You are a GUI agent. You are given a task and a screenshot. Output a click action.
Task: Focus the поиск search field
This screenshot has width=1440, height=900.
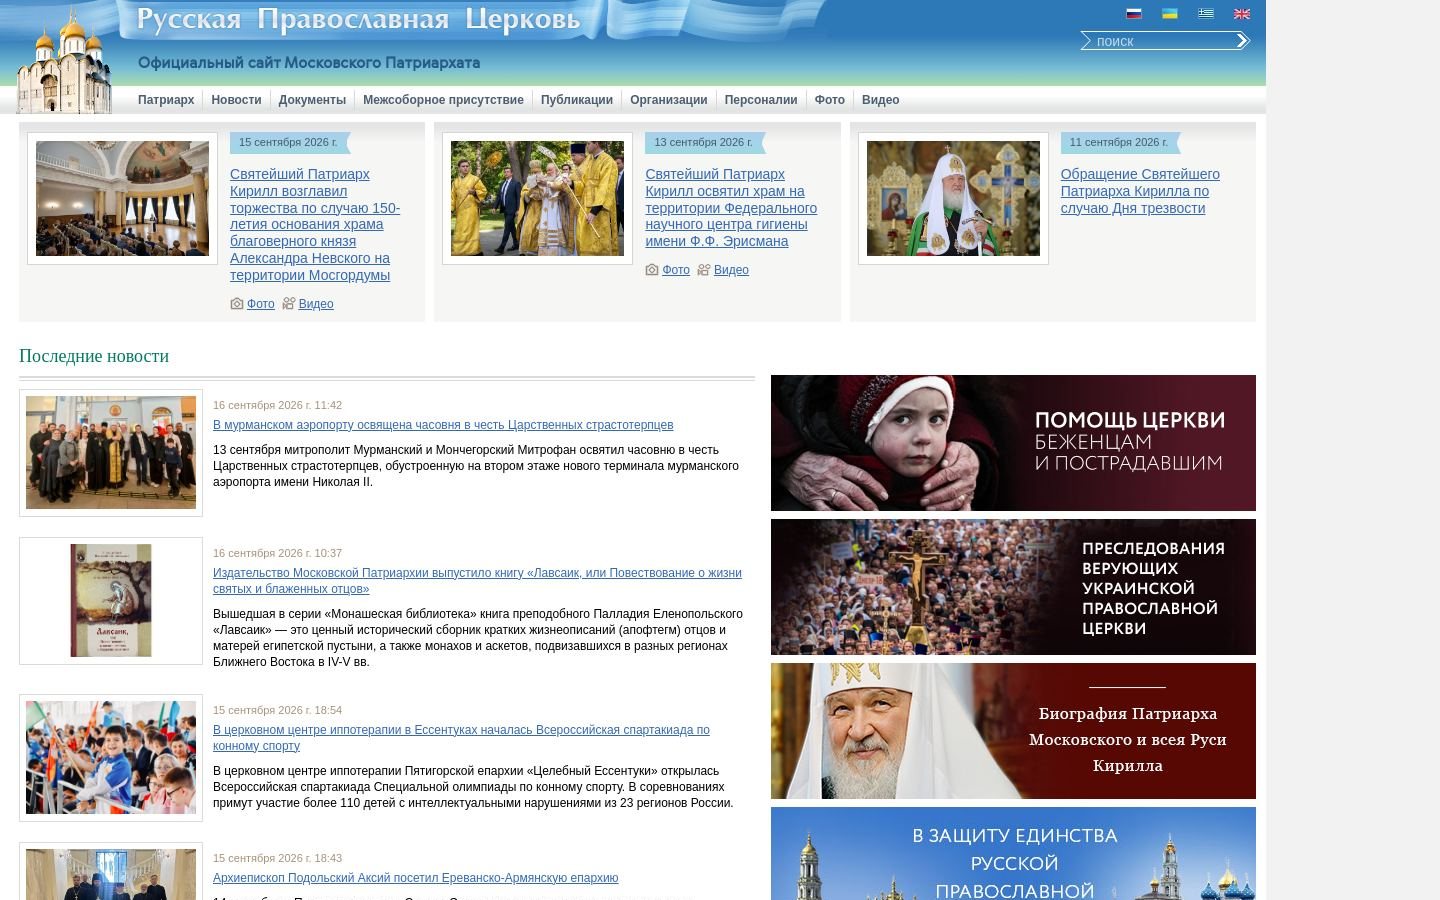1160,41
